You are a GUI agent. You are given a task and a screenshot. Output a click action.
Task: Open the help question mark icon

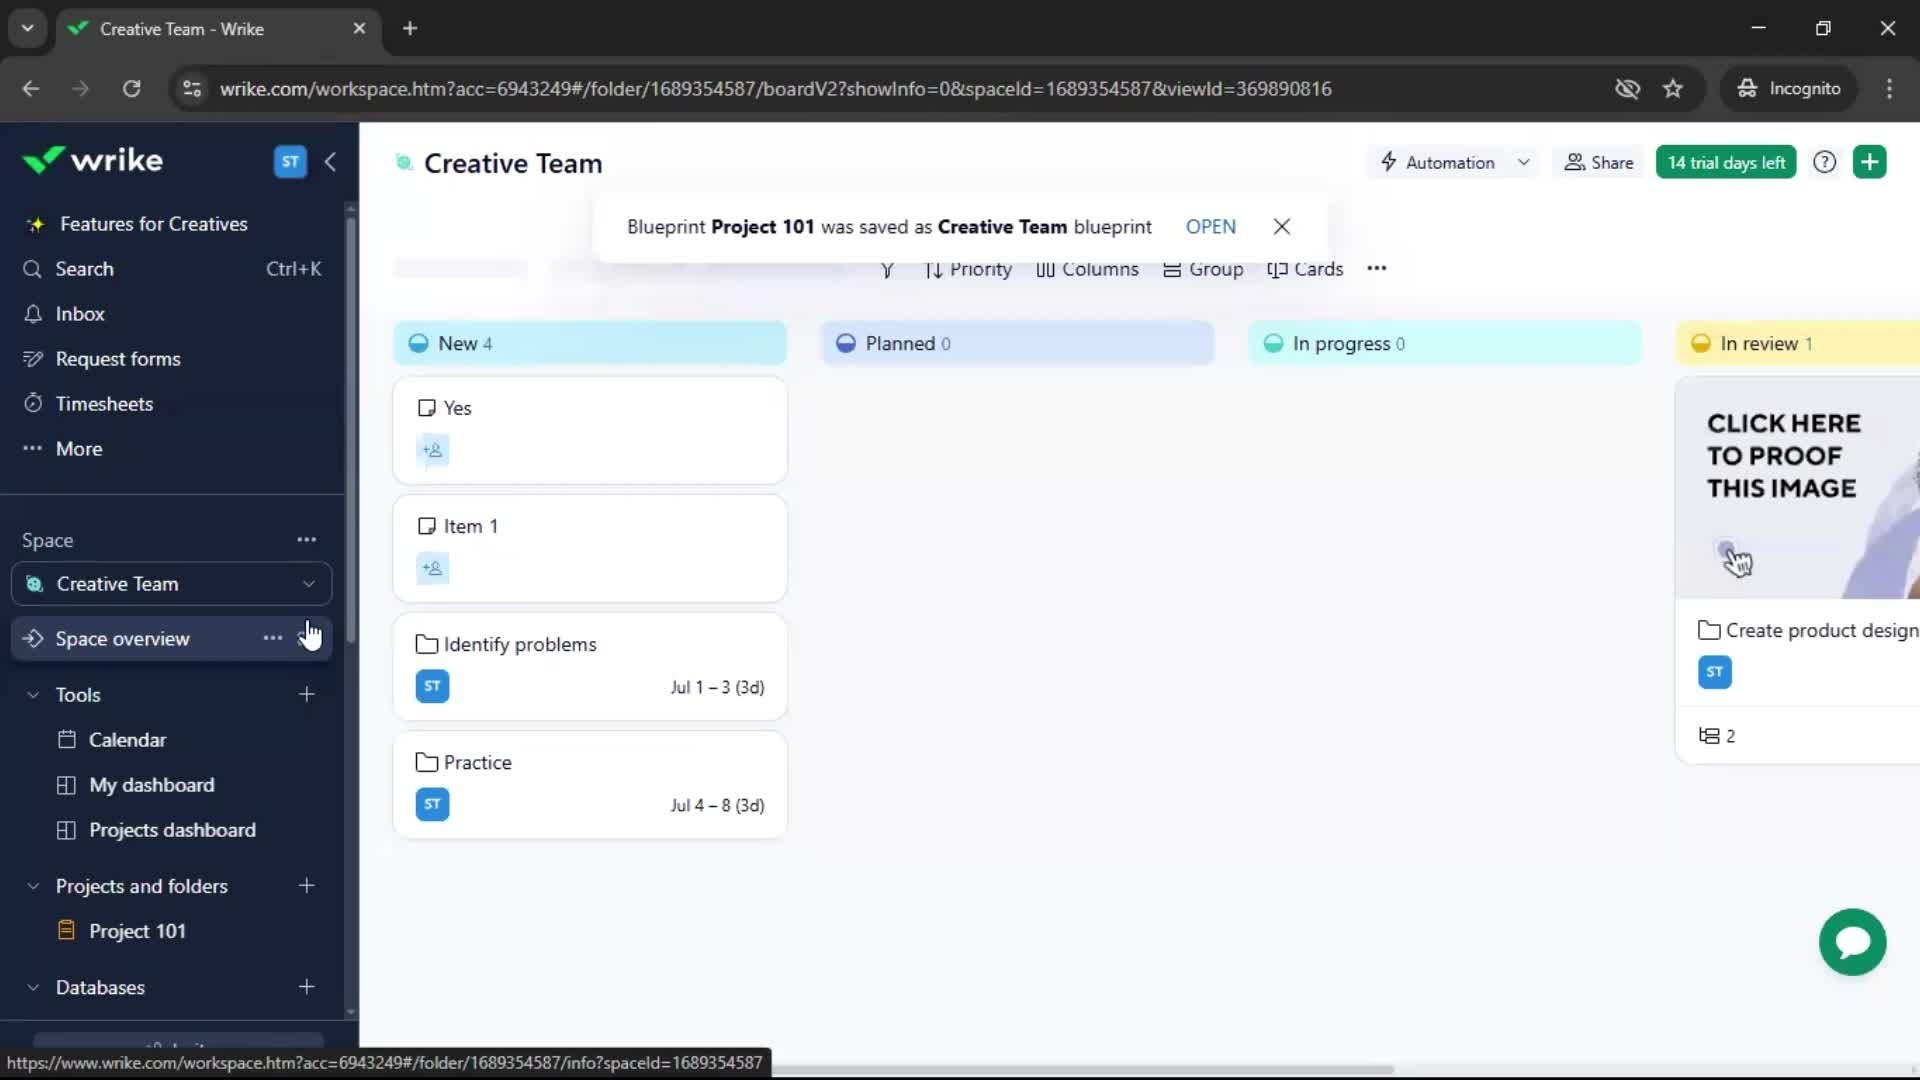[x=1824, y=162]
